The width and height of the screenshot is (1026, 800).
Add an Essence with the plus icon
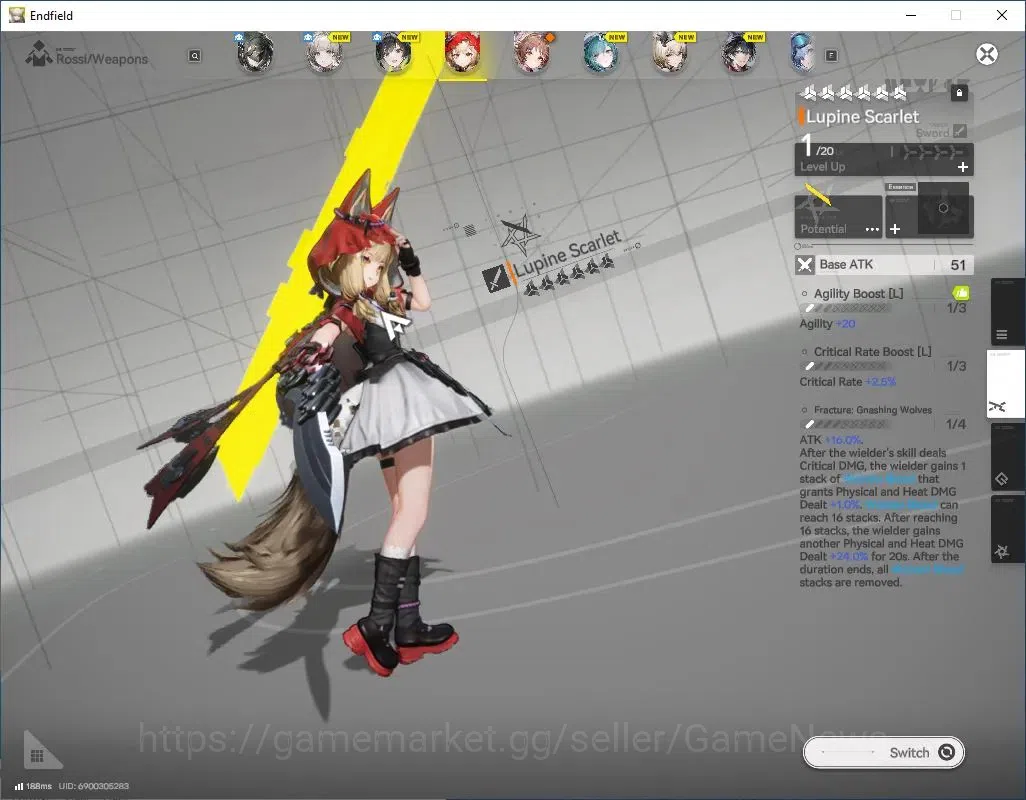(895, 229)
